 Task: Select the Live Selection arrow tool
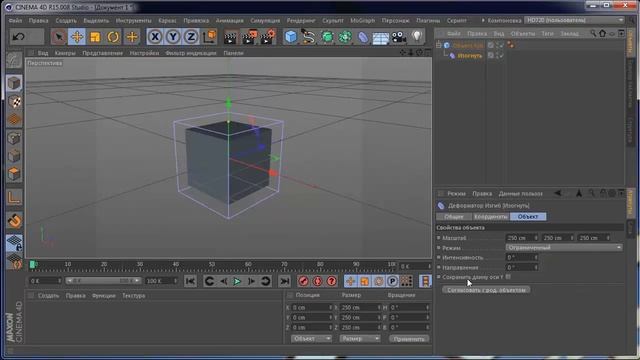click(59, 37)
